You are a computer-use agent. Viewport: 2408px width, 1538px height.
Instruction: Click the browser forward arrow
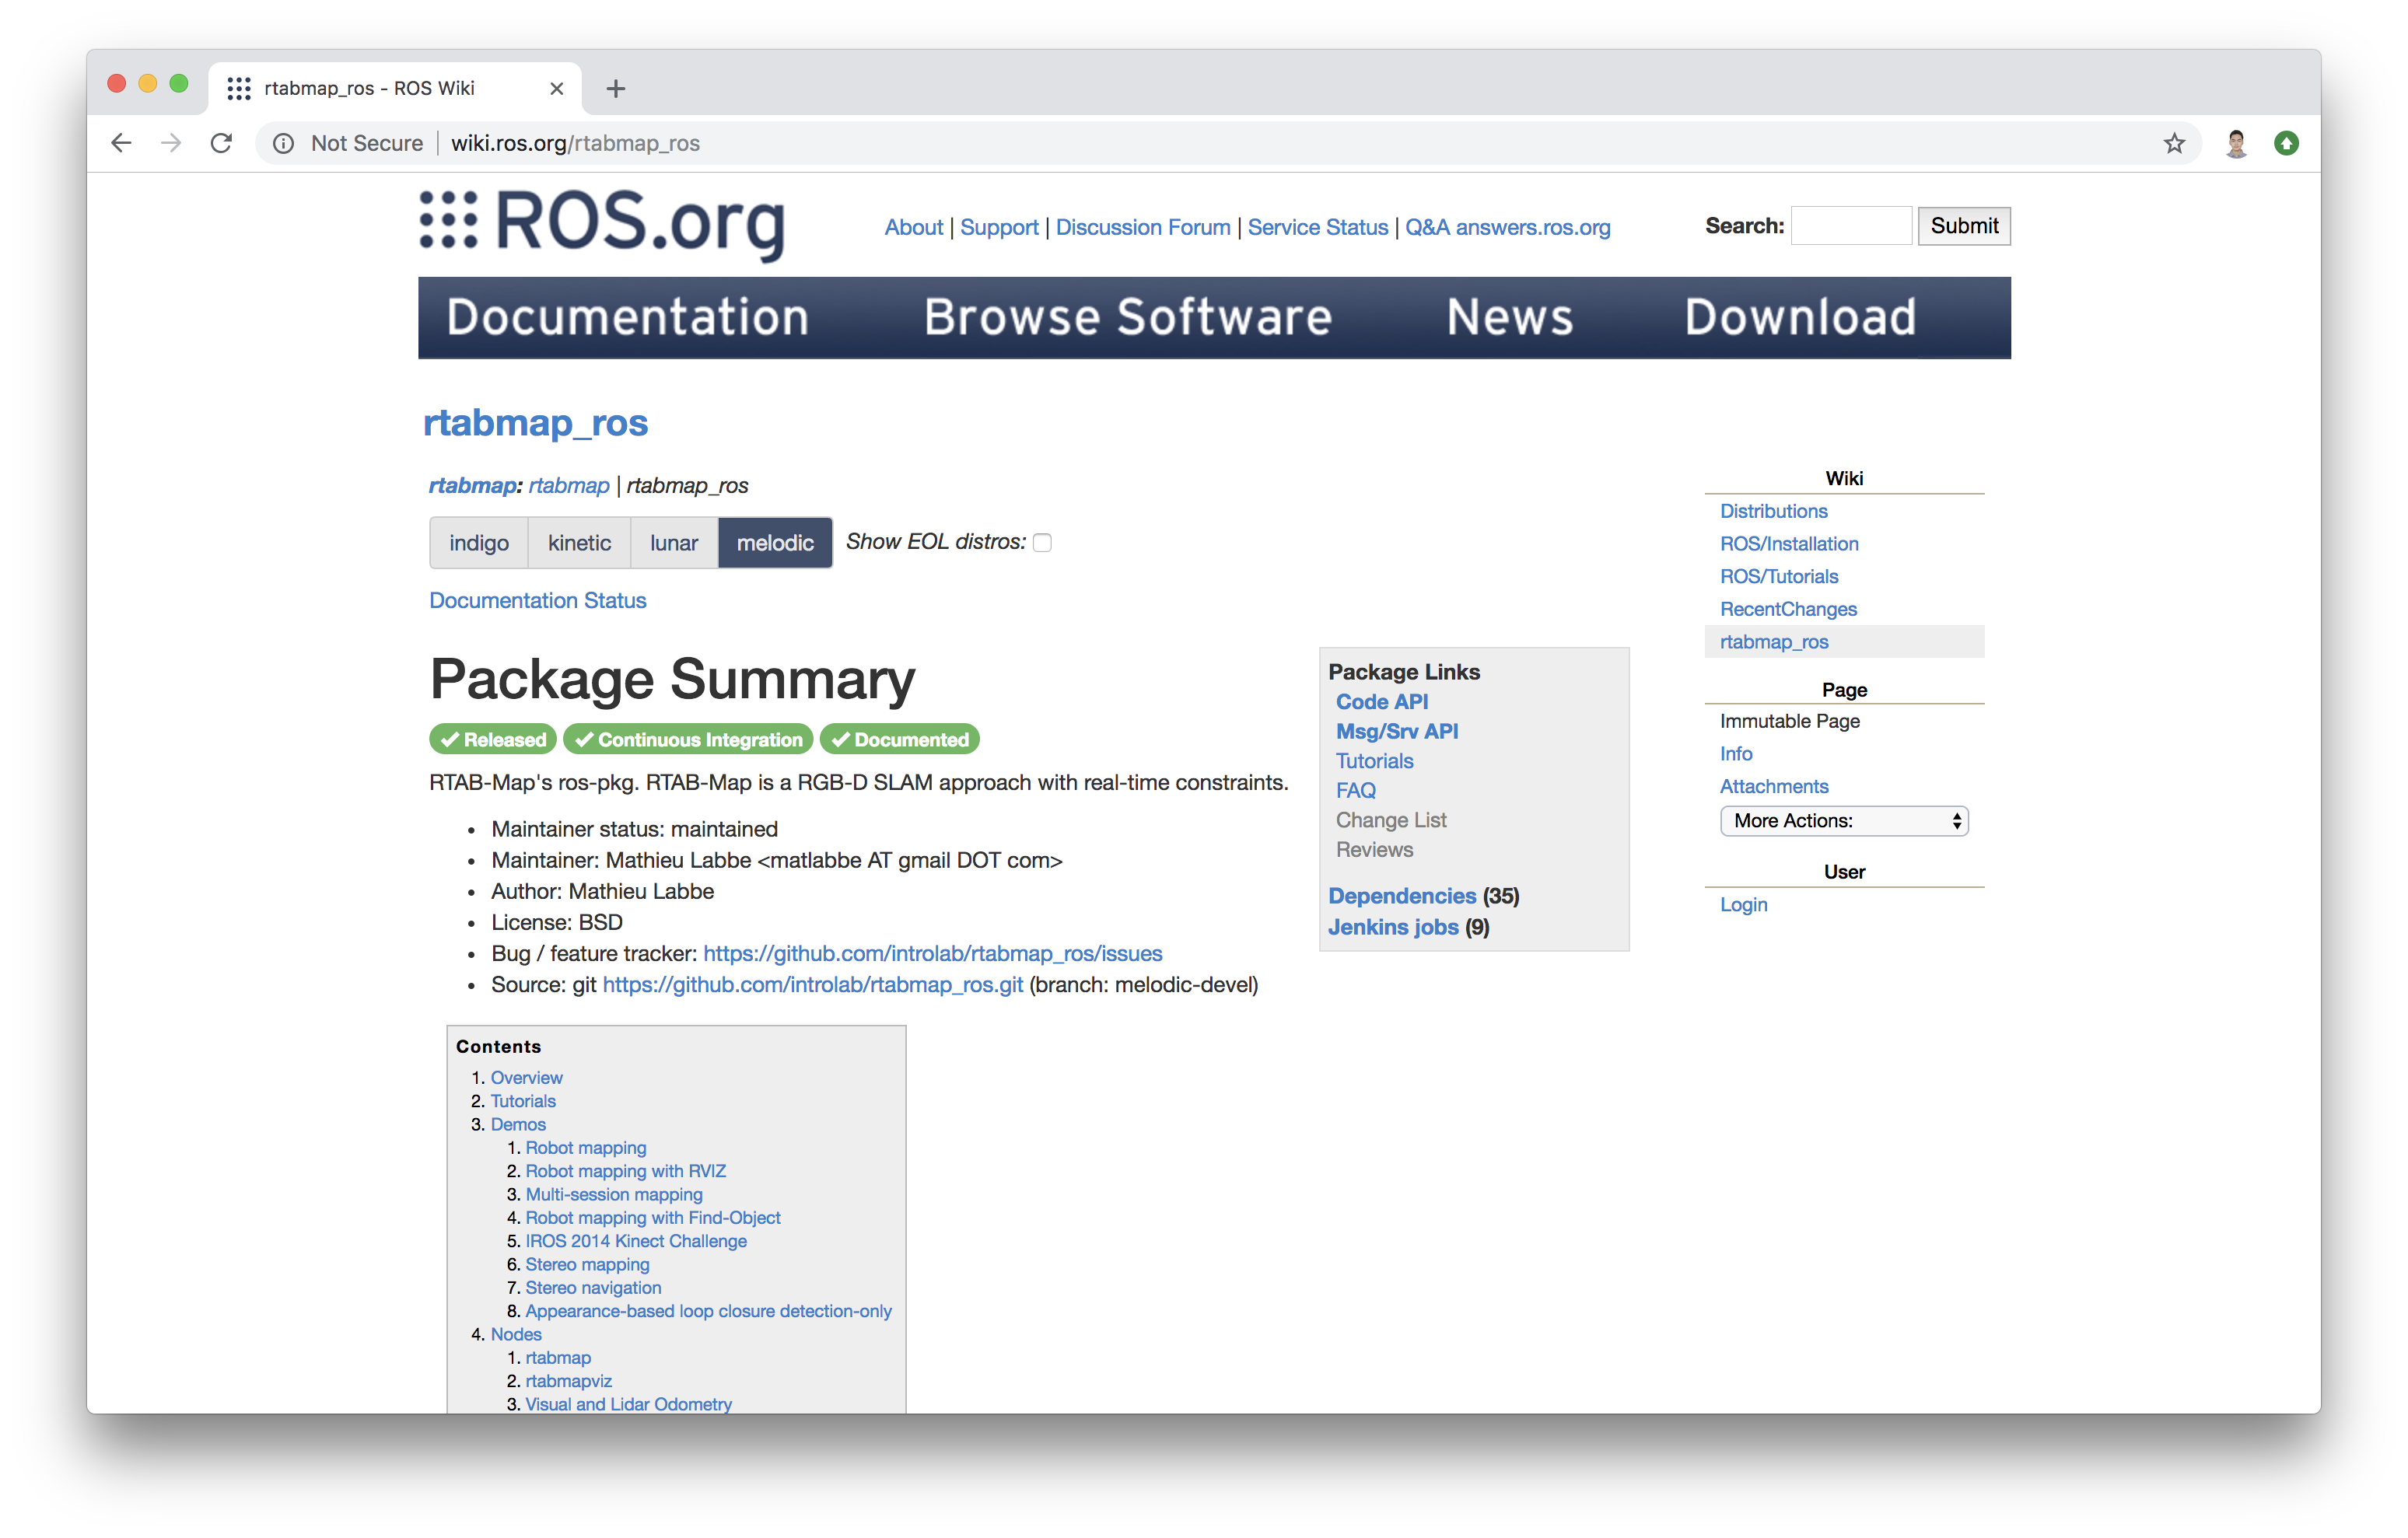click(x=171, y=143)
